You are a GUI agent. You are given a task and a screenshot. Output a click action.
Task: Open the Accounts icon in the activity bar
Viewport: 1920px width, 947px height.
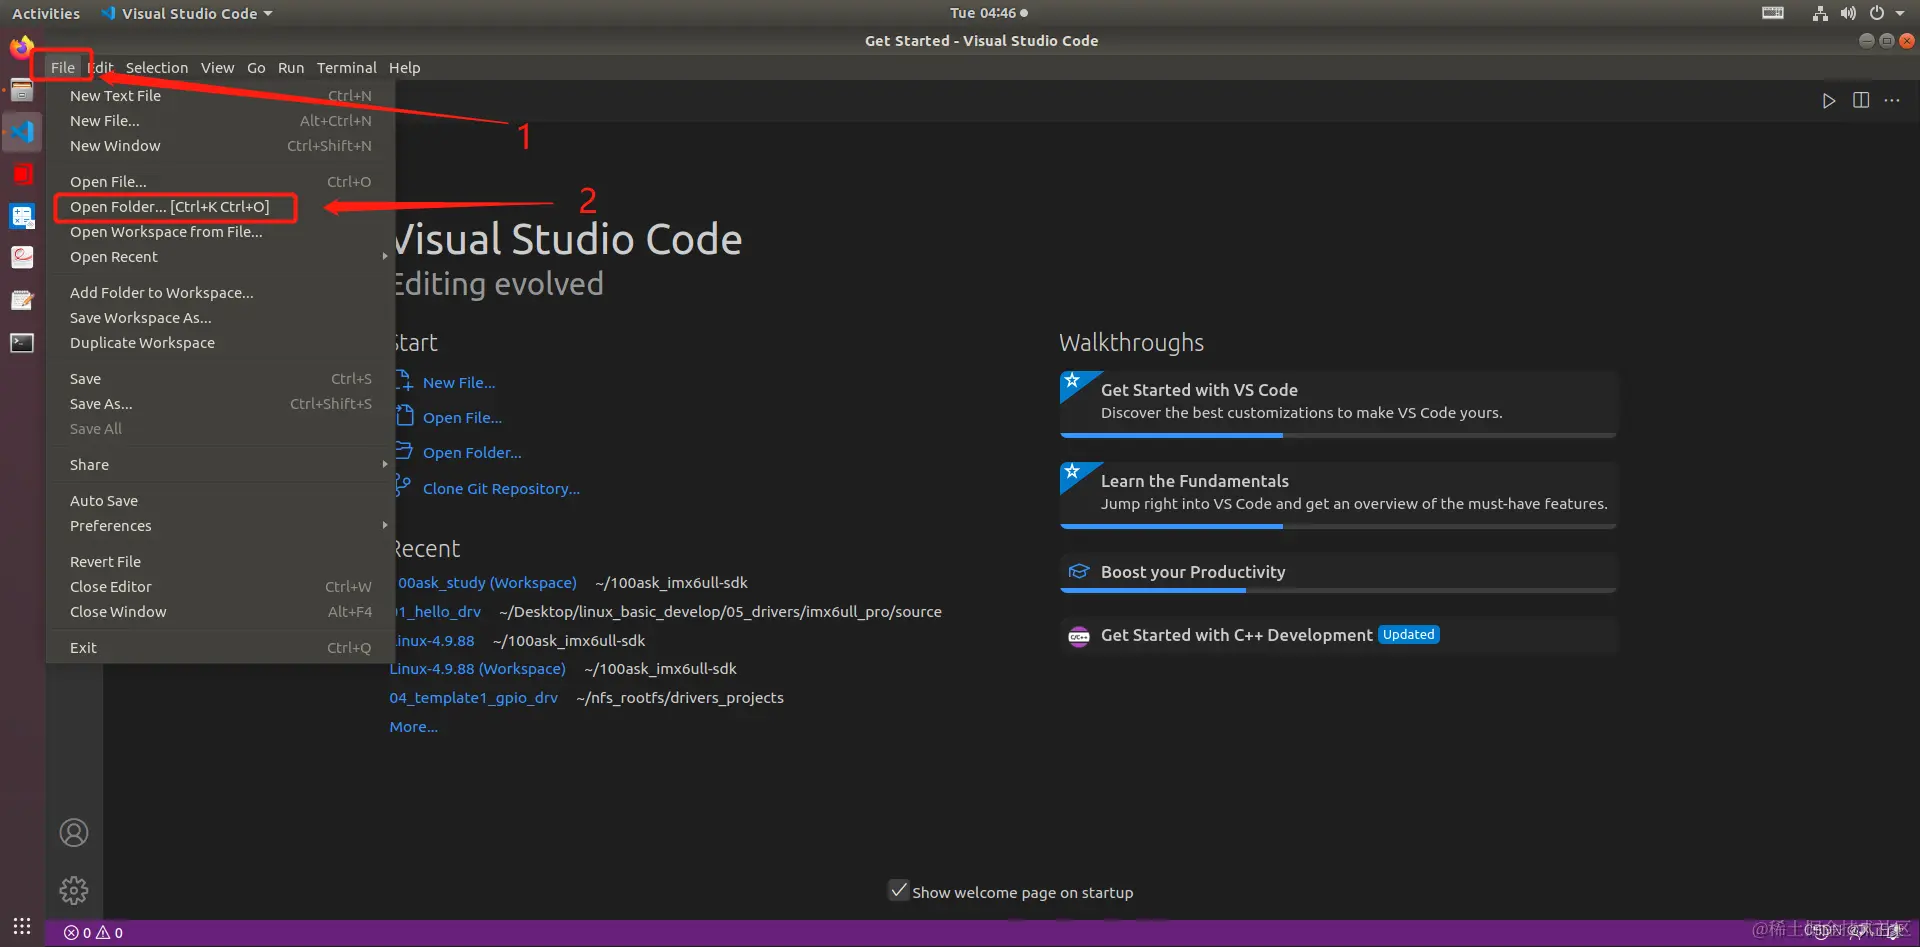coord(74,833)
